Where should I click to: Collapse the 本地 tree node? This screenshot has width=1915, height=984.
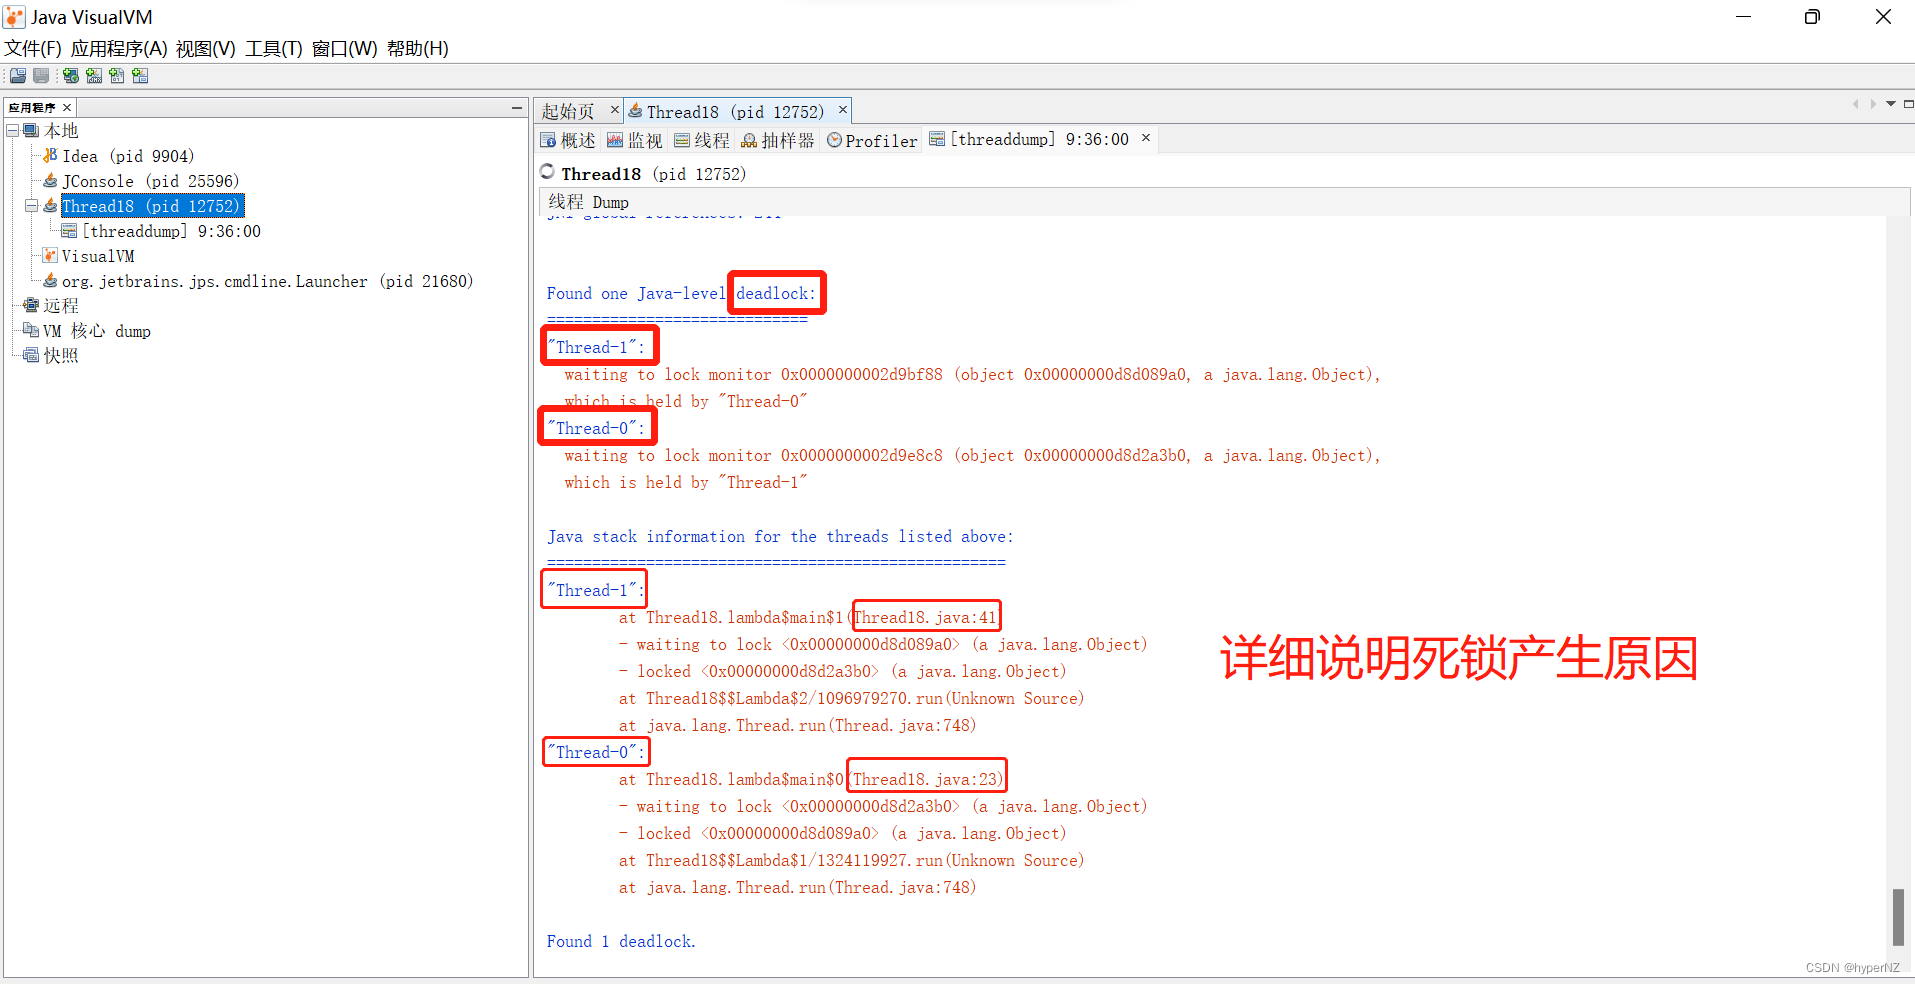tap(12, 131)
